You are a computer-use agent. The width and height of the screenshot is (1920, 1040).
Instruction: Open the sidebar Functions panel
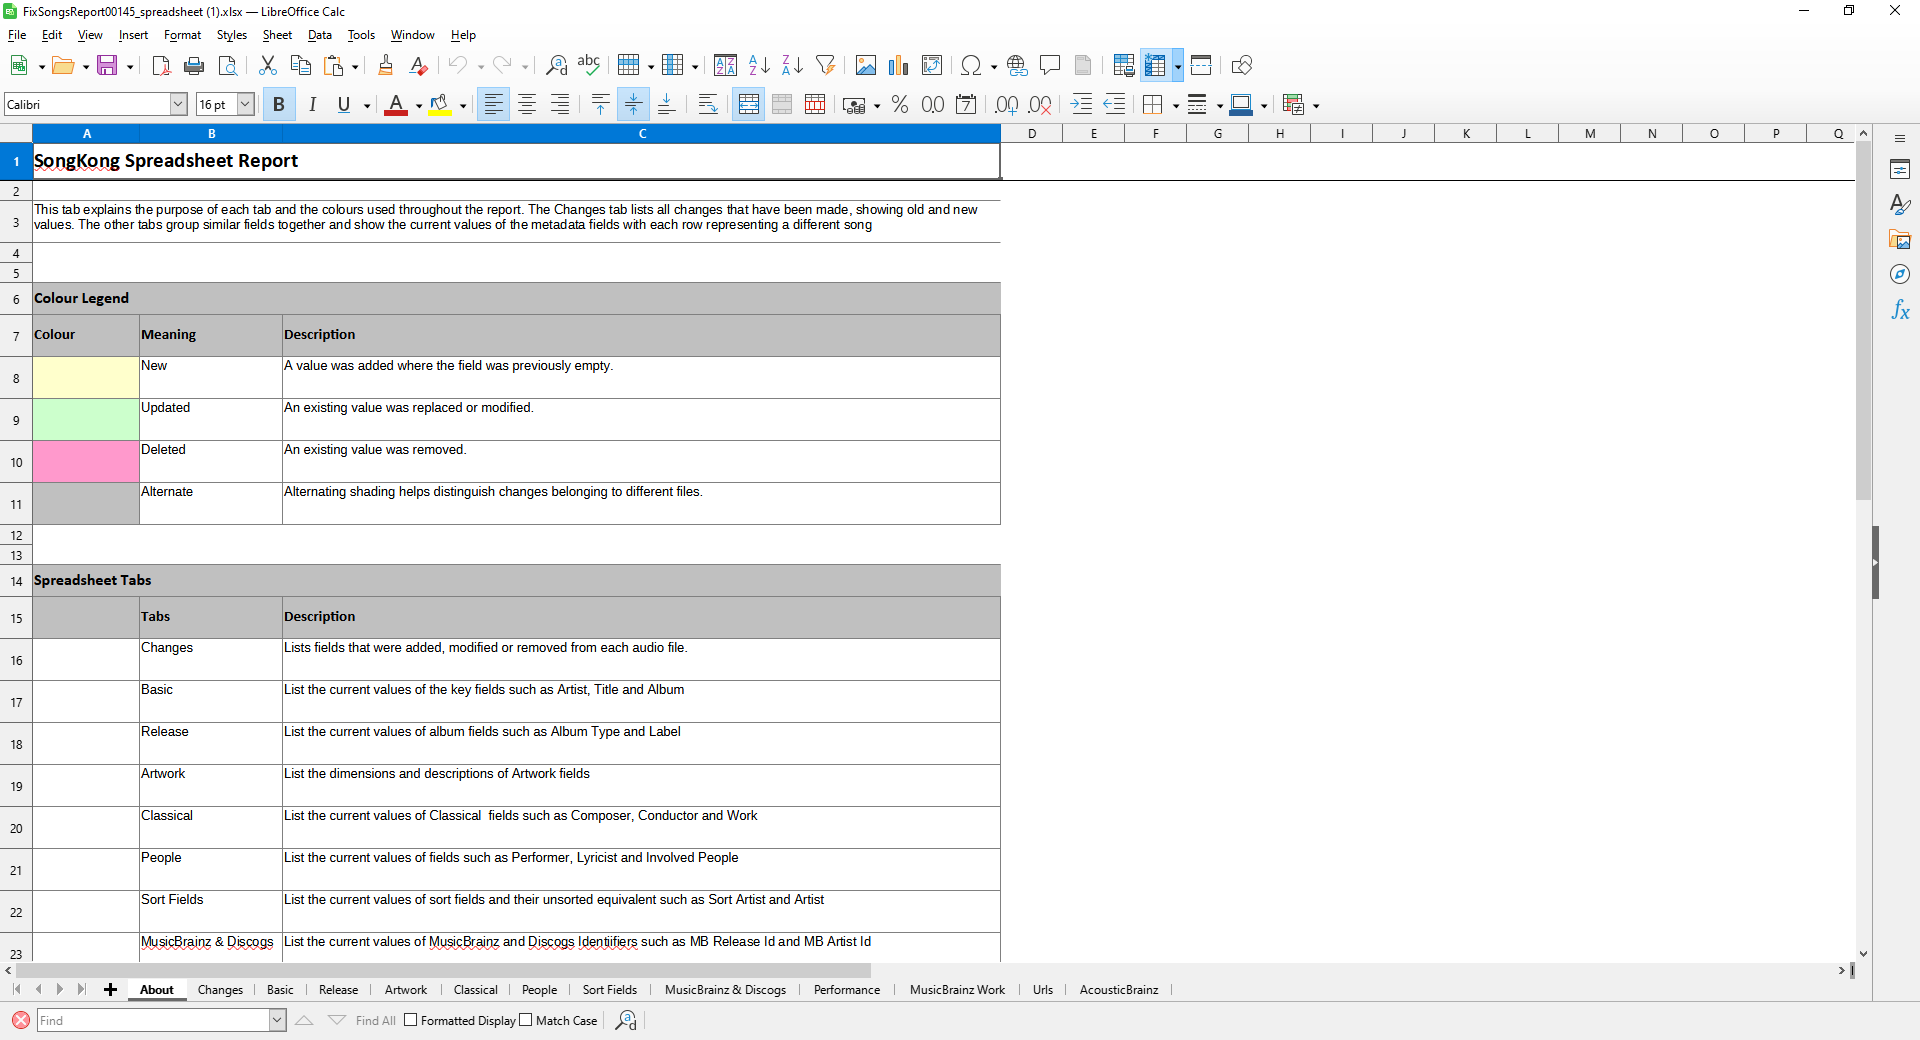point(1900,310)
